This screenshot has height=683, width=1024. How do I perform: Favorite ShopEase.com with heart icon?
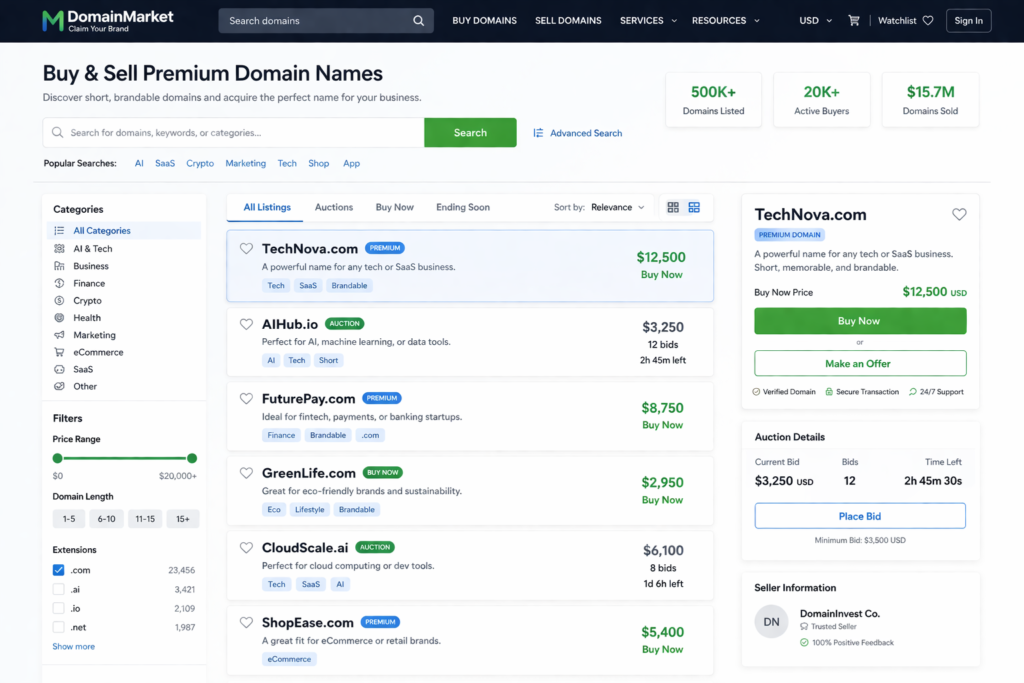click(x=246, y=622)
